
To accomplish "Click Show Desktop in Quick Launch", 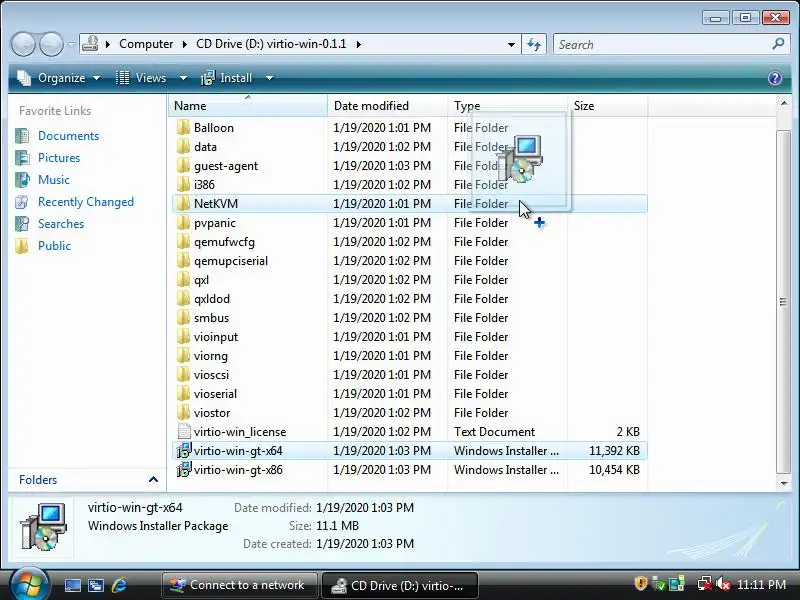I will coord(72,585).
